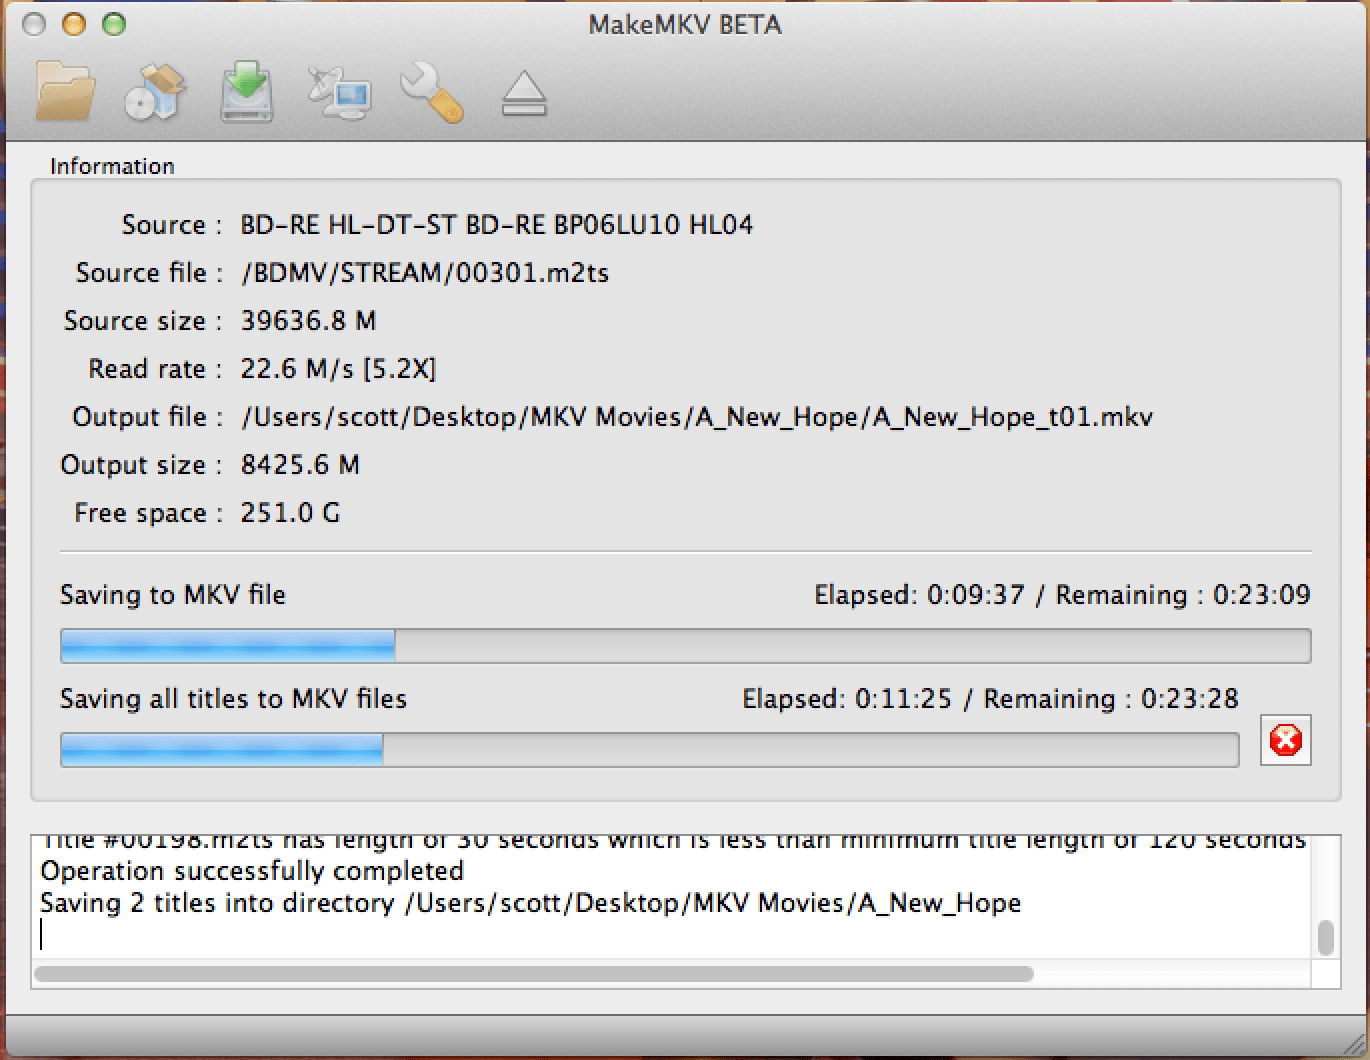The width and height of the screenshot is (1370, 1060).
Task: Click the free space value 251.0 G
Action: click(x=290, y=513)
